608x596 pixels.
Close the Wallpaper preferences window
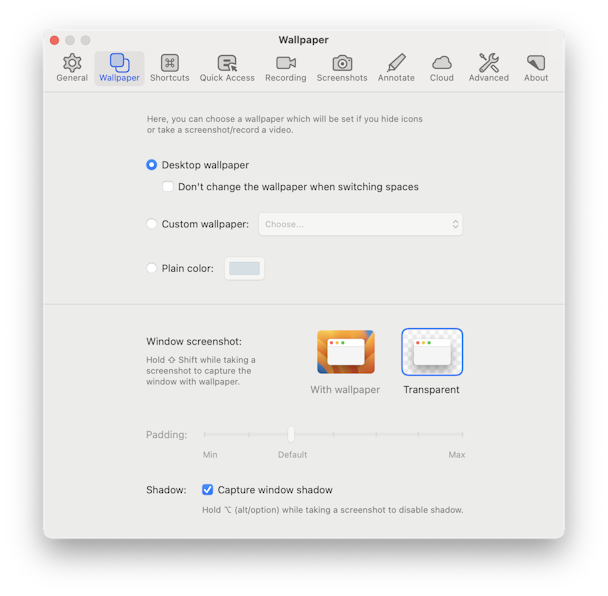click(55, 40)
